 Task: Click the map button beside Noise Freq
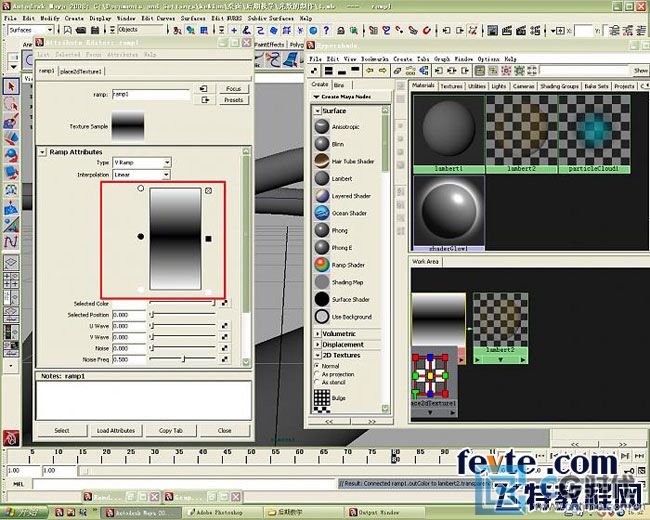click(x=224, y=359)
